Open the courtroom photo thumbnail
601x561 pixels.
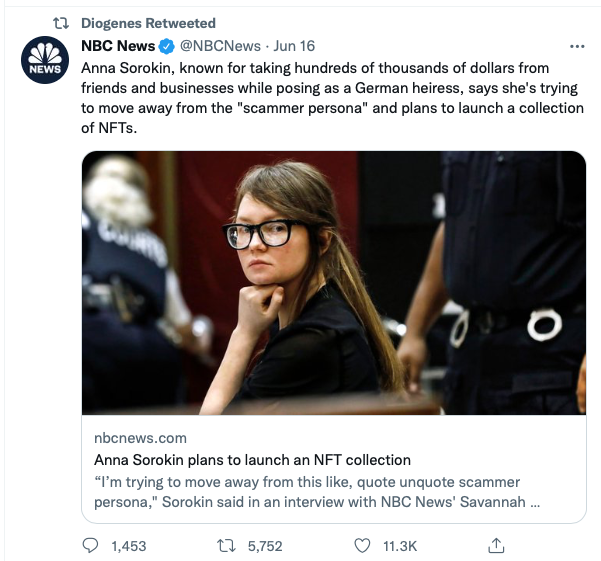click(334, 282)
